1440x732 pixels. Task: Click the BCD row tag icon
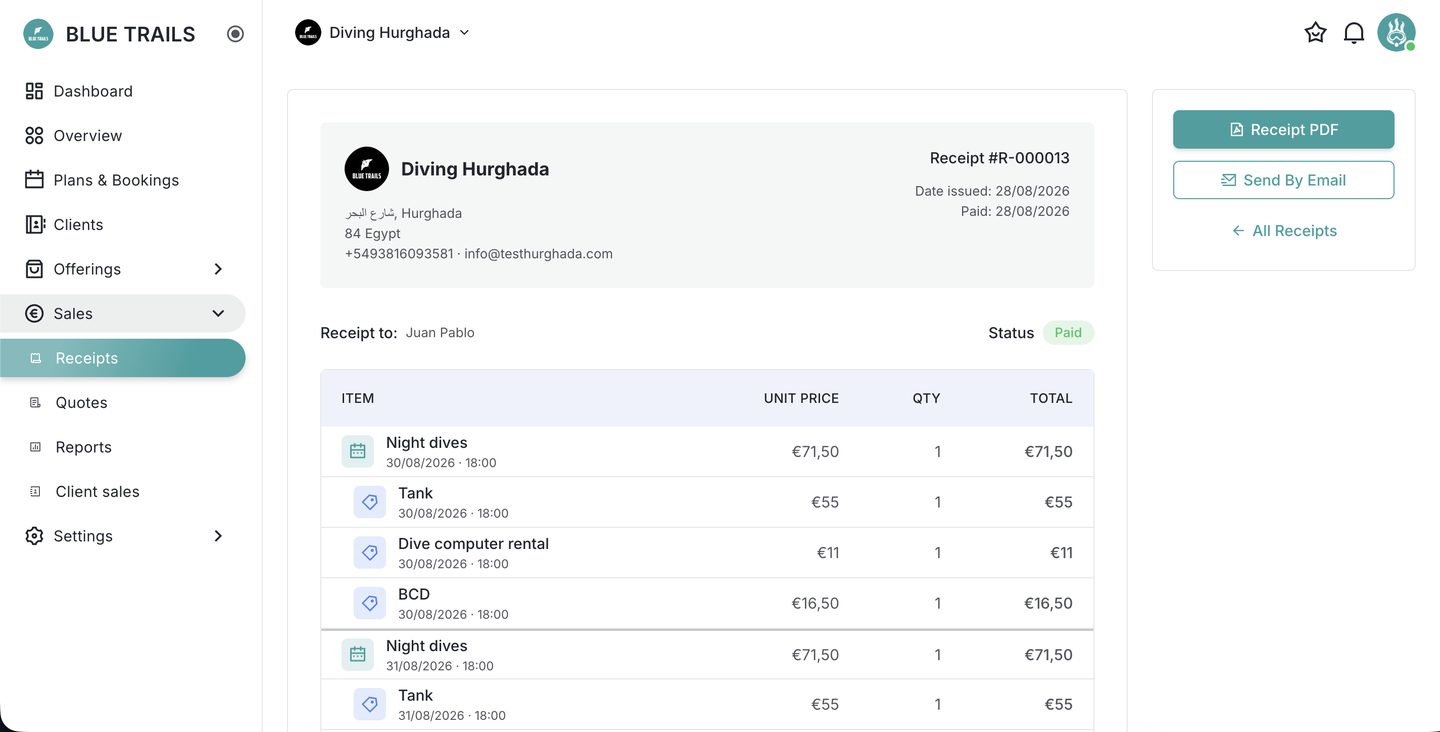coord(370,604)
